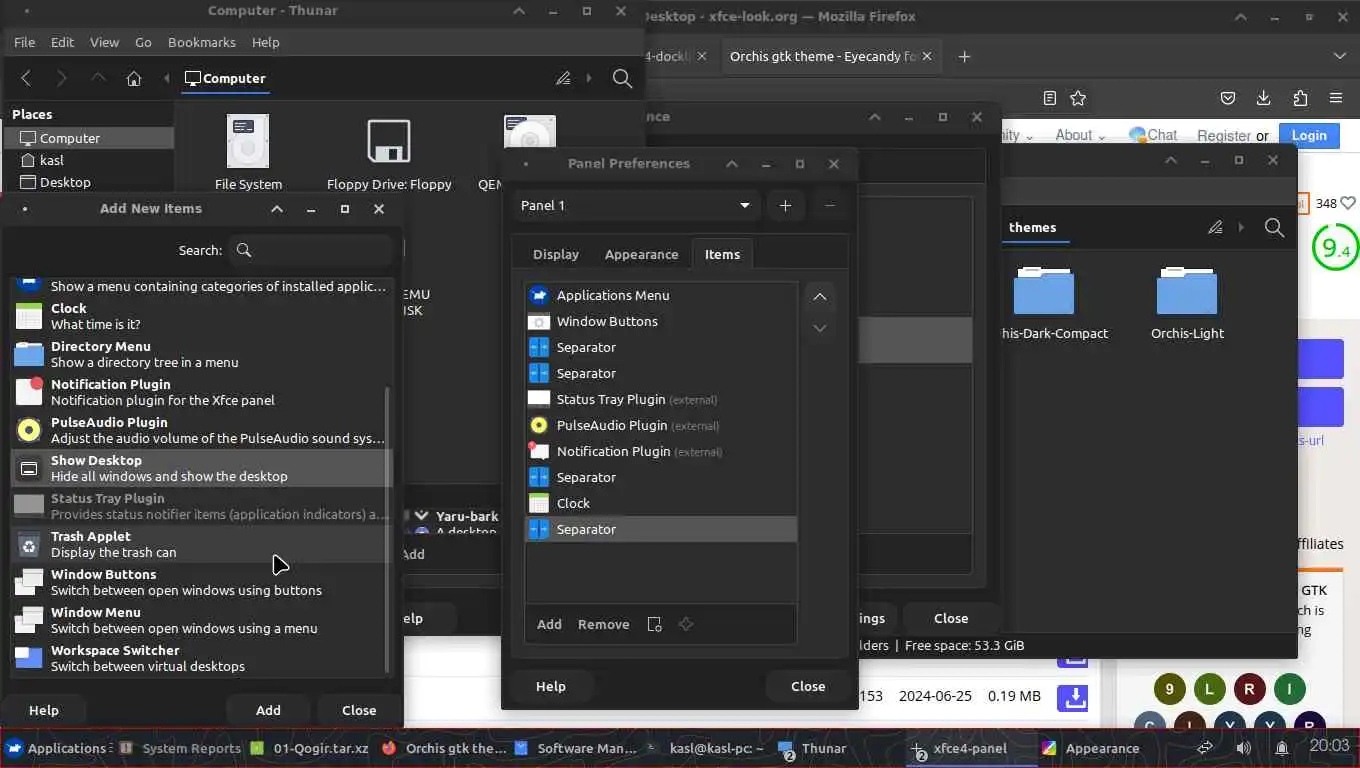Screen dimensions: 1360x768
Task: Click the download button for the 0.19 MB file
Action: tap(1074, 696)
